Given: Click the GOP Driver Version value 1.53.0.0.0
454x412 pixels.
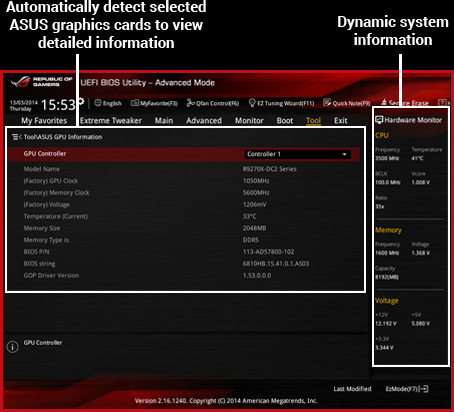Looking at the screenshot, I should (x=257, y=276).
